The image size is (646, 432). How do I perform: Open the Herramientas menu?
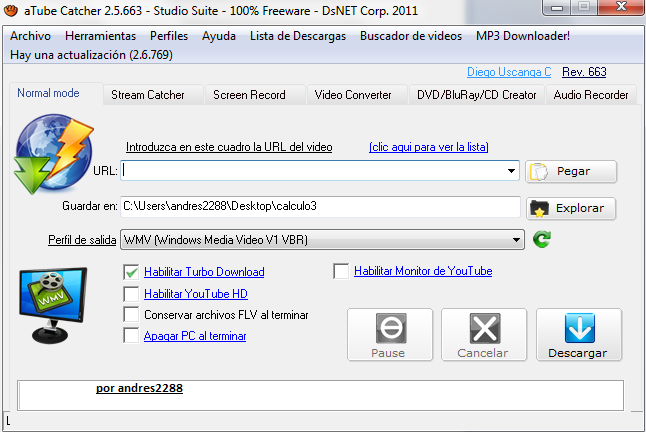(101, 36)
